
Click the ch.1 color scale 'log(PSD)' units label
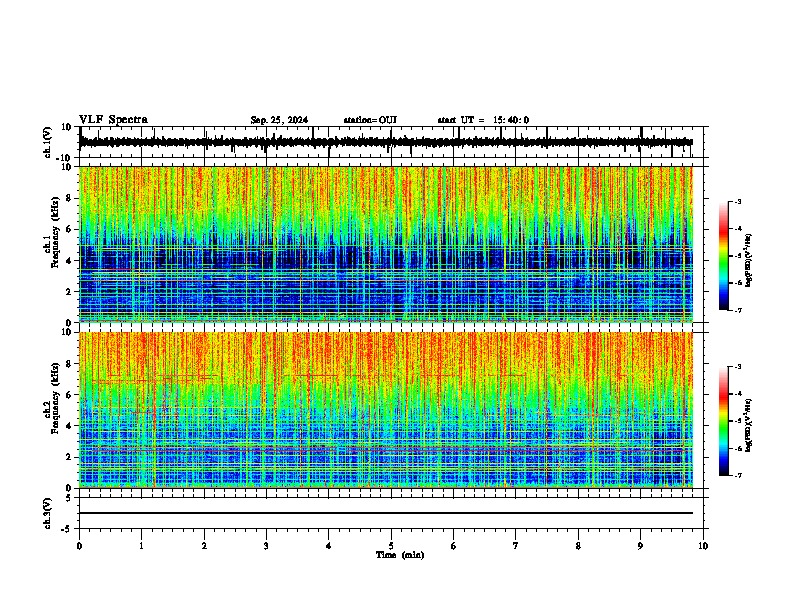749,261
